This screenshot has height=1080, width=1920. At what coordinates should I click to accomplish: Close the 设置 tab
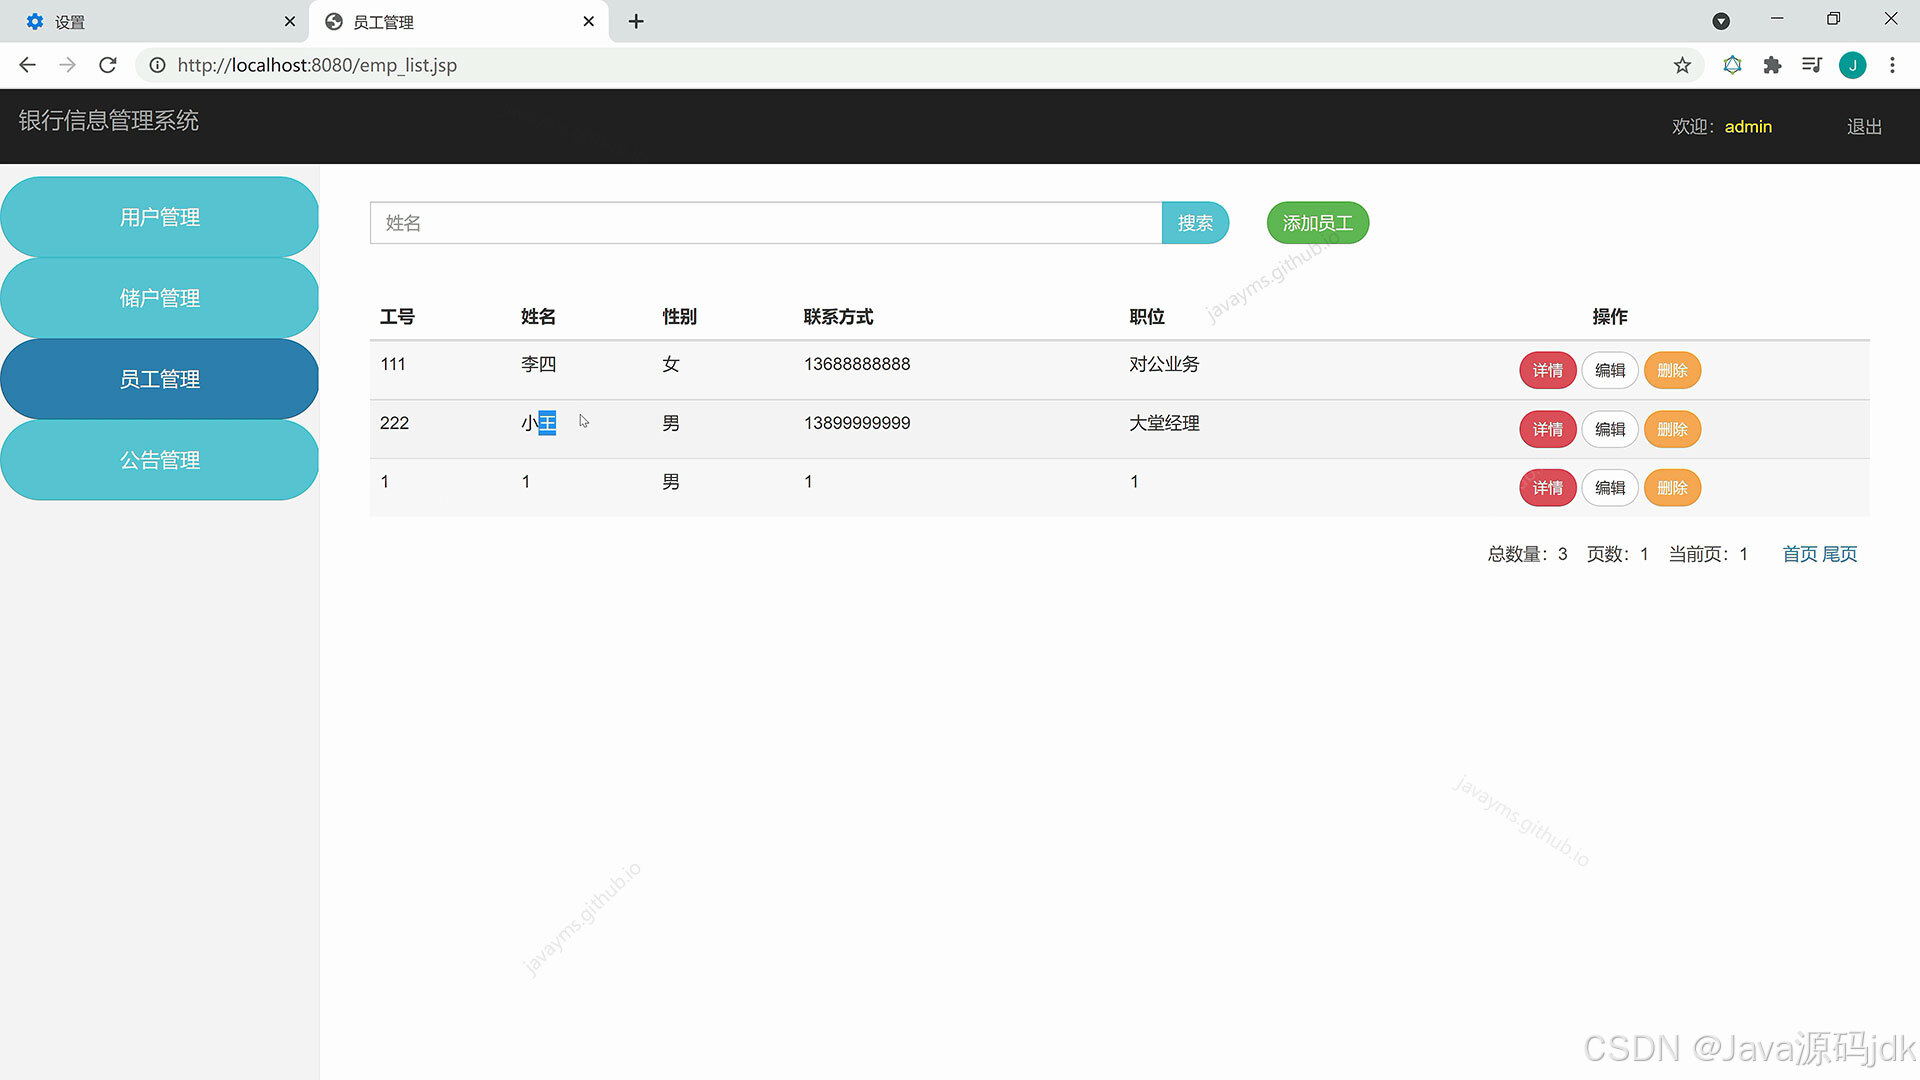290,21
